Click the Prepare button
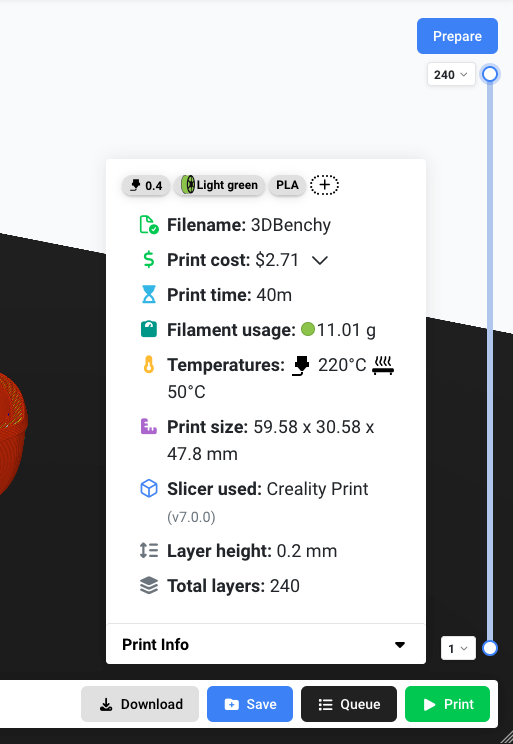 tap(457, 36)
